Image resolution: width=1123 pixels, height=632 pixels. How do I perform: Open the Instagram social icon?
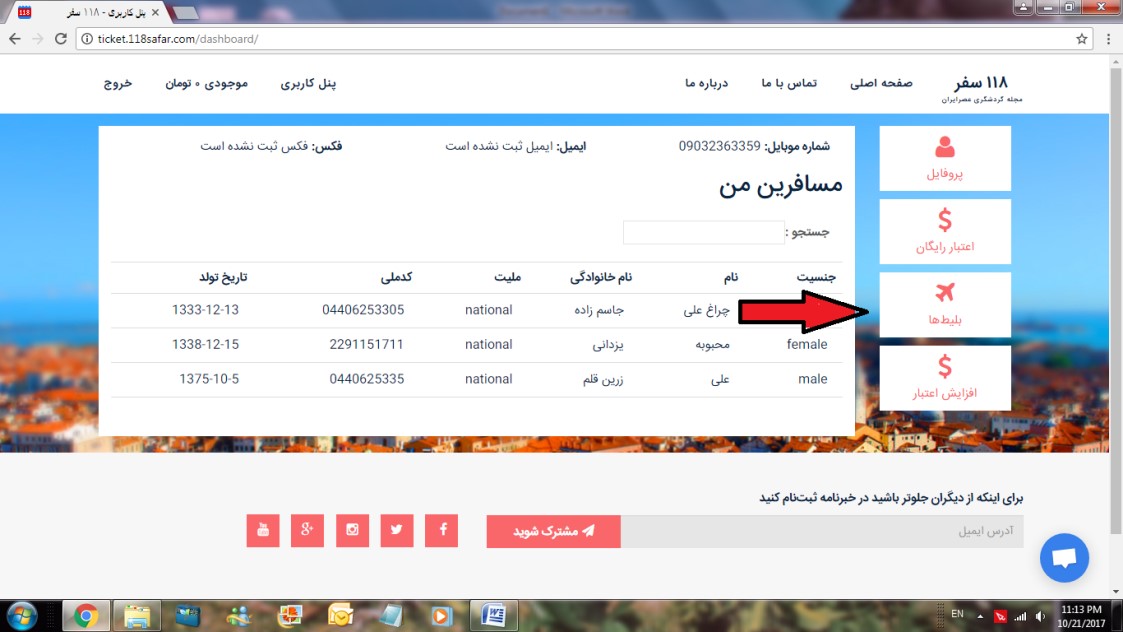352,531
